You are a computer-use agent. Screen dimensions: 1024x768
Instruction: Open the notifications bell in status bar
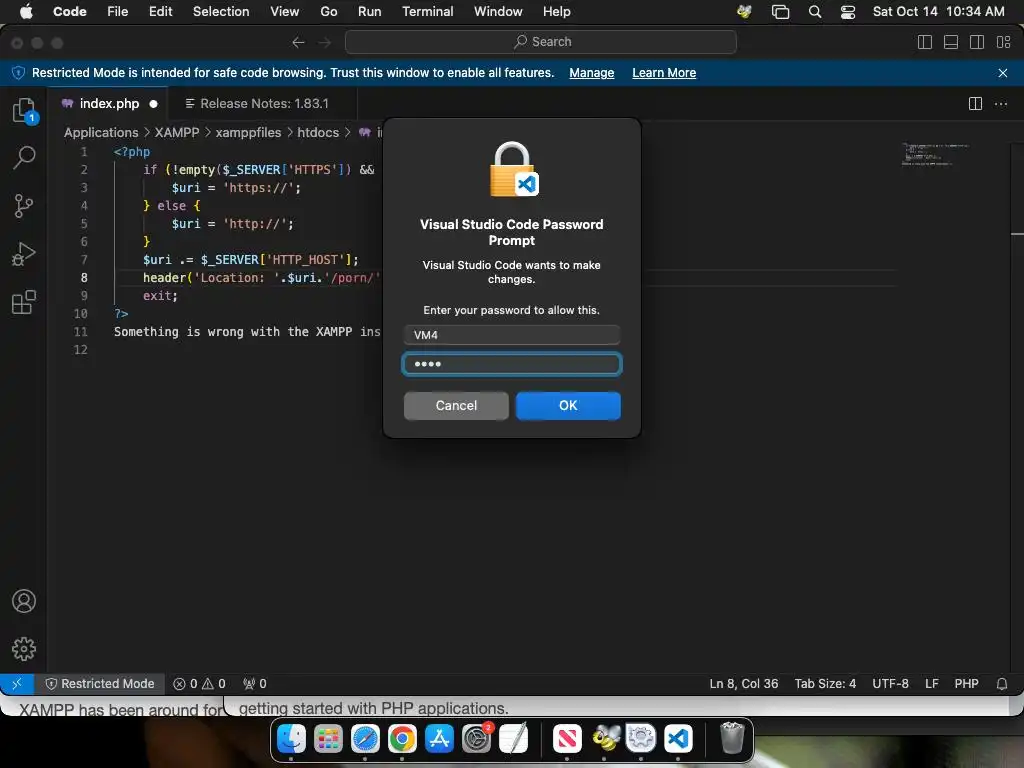[1002, 684]
